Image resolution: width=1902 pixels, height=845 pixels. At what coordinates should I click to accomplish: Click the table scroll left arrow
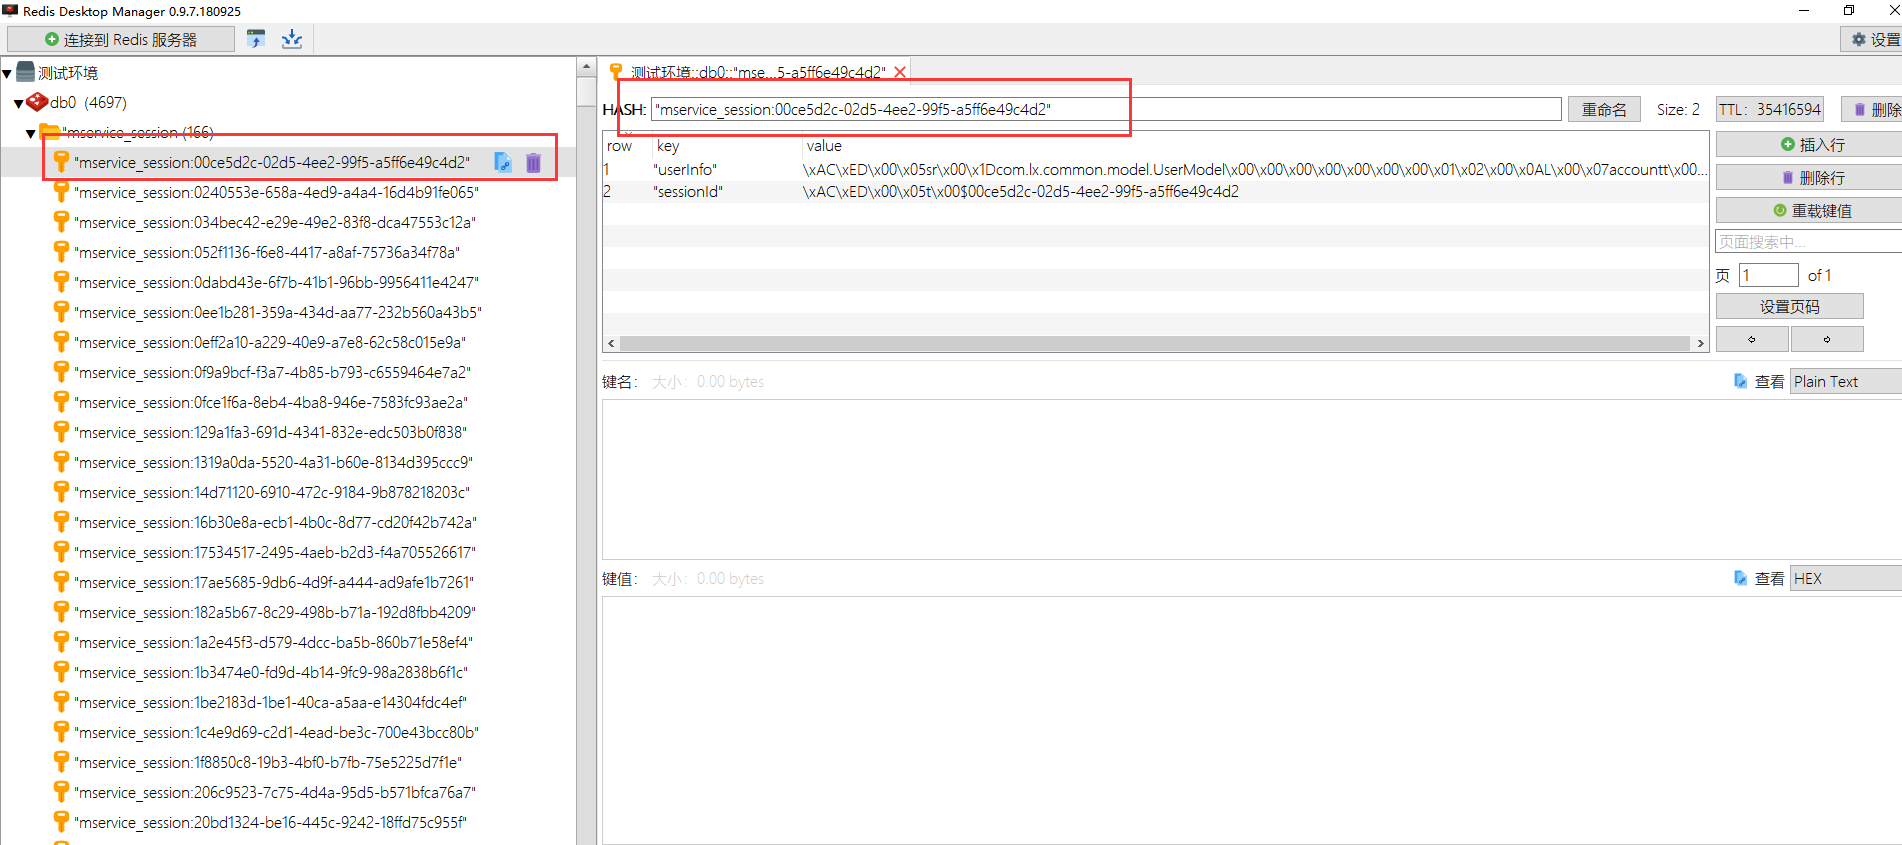[611, 343]
